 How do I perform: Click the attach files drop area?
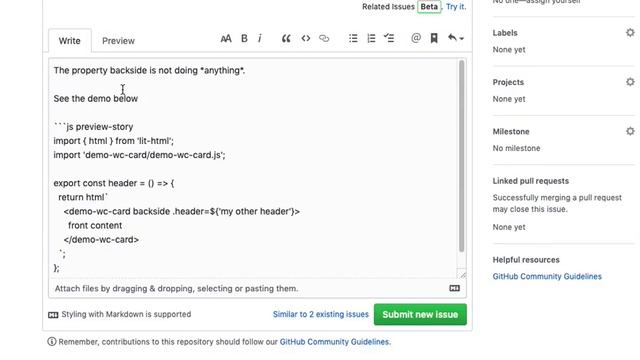click(x=257, y=289)
